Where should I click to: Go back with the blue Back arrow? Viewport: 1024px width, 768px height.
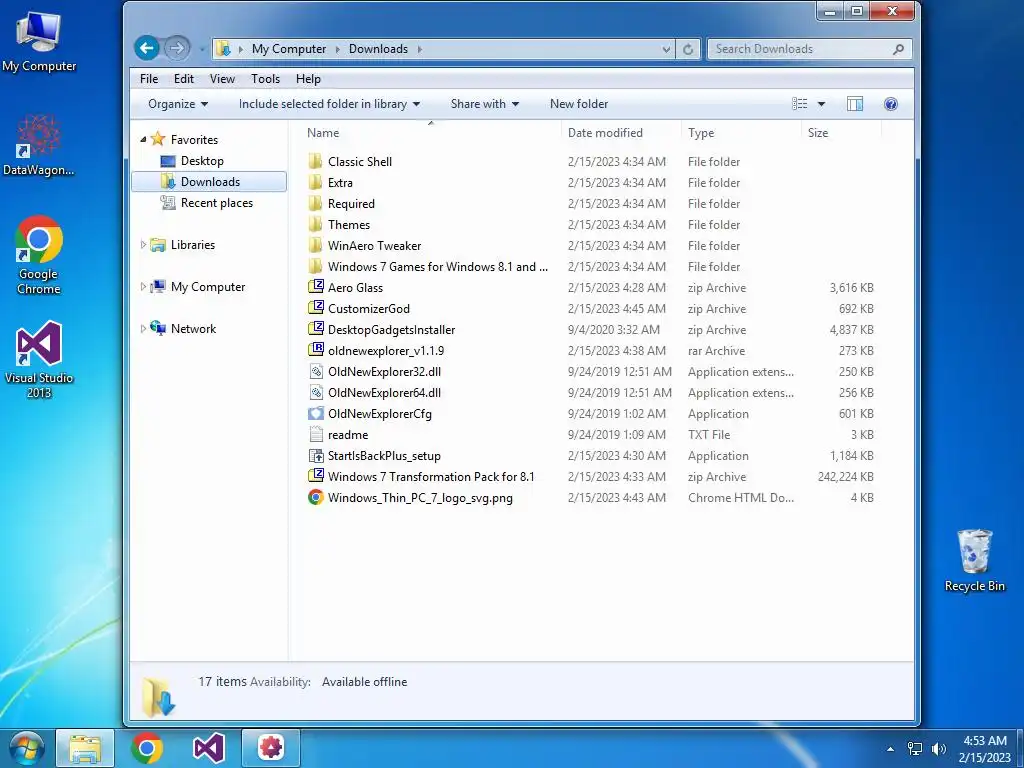pyautogui.click(x=147, y=48)
